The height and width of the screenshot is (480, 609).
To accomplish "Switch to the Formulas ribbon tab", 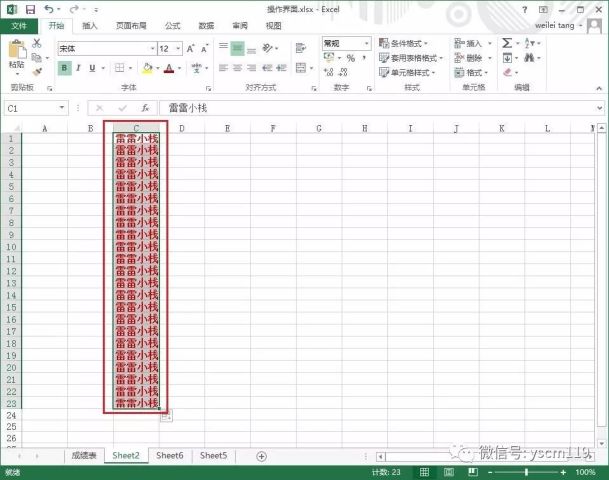I will tap(172, 26).
